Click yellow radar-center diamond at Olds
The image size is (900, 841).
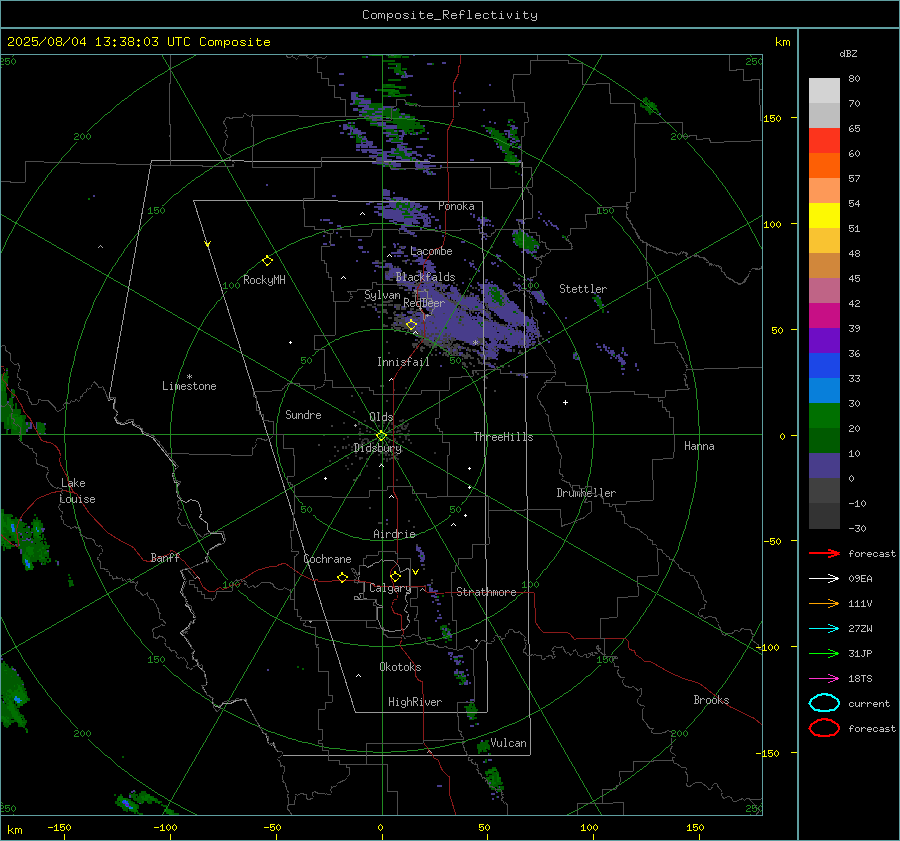(381, 436)
